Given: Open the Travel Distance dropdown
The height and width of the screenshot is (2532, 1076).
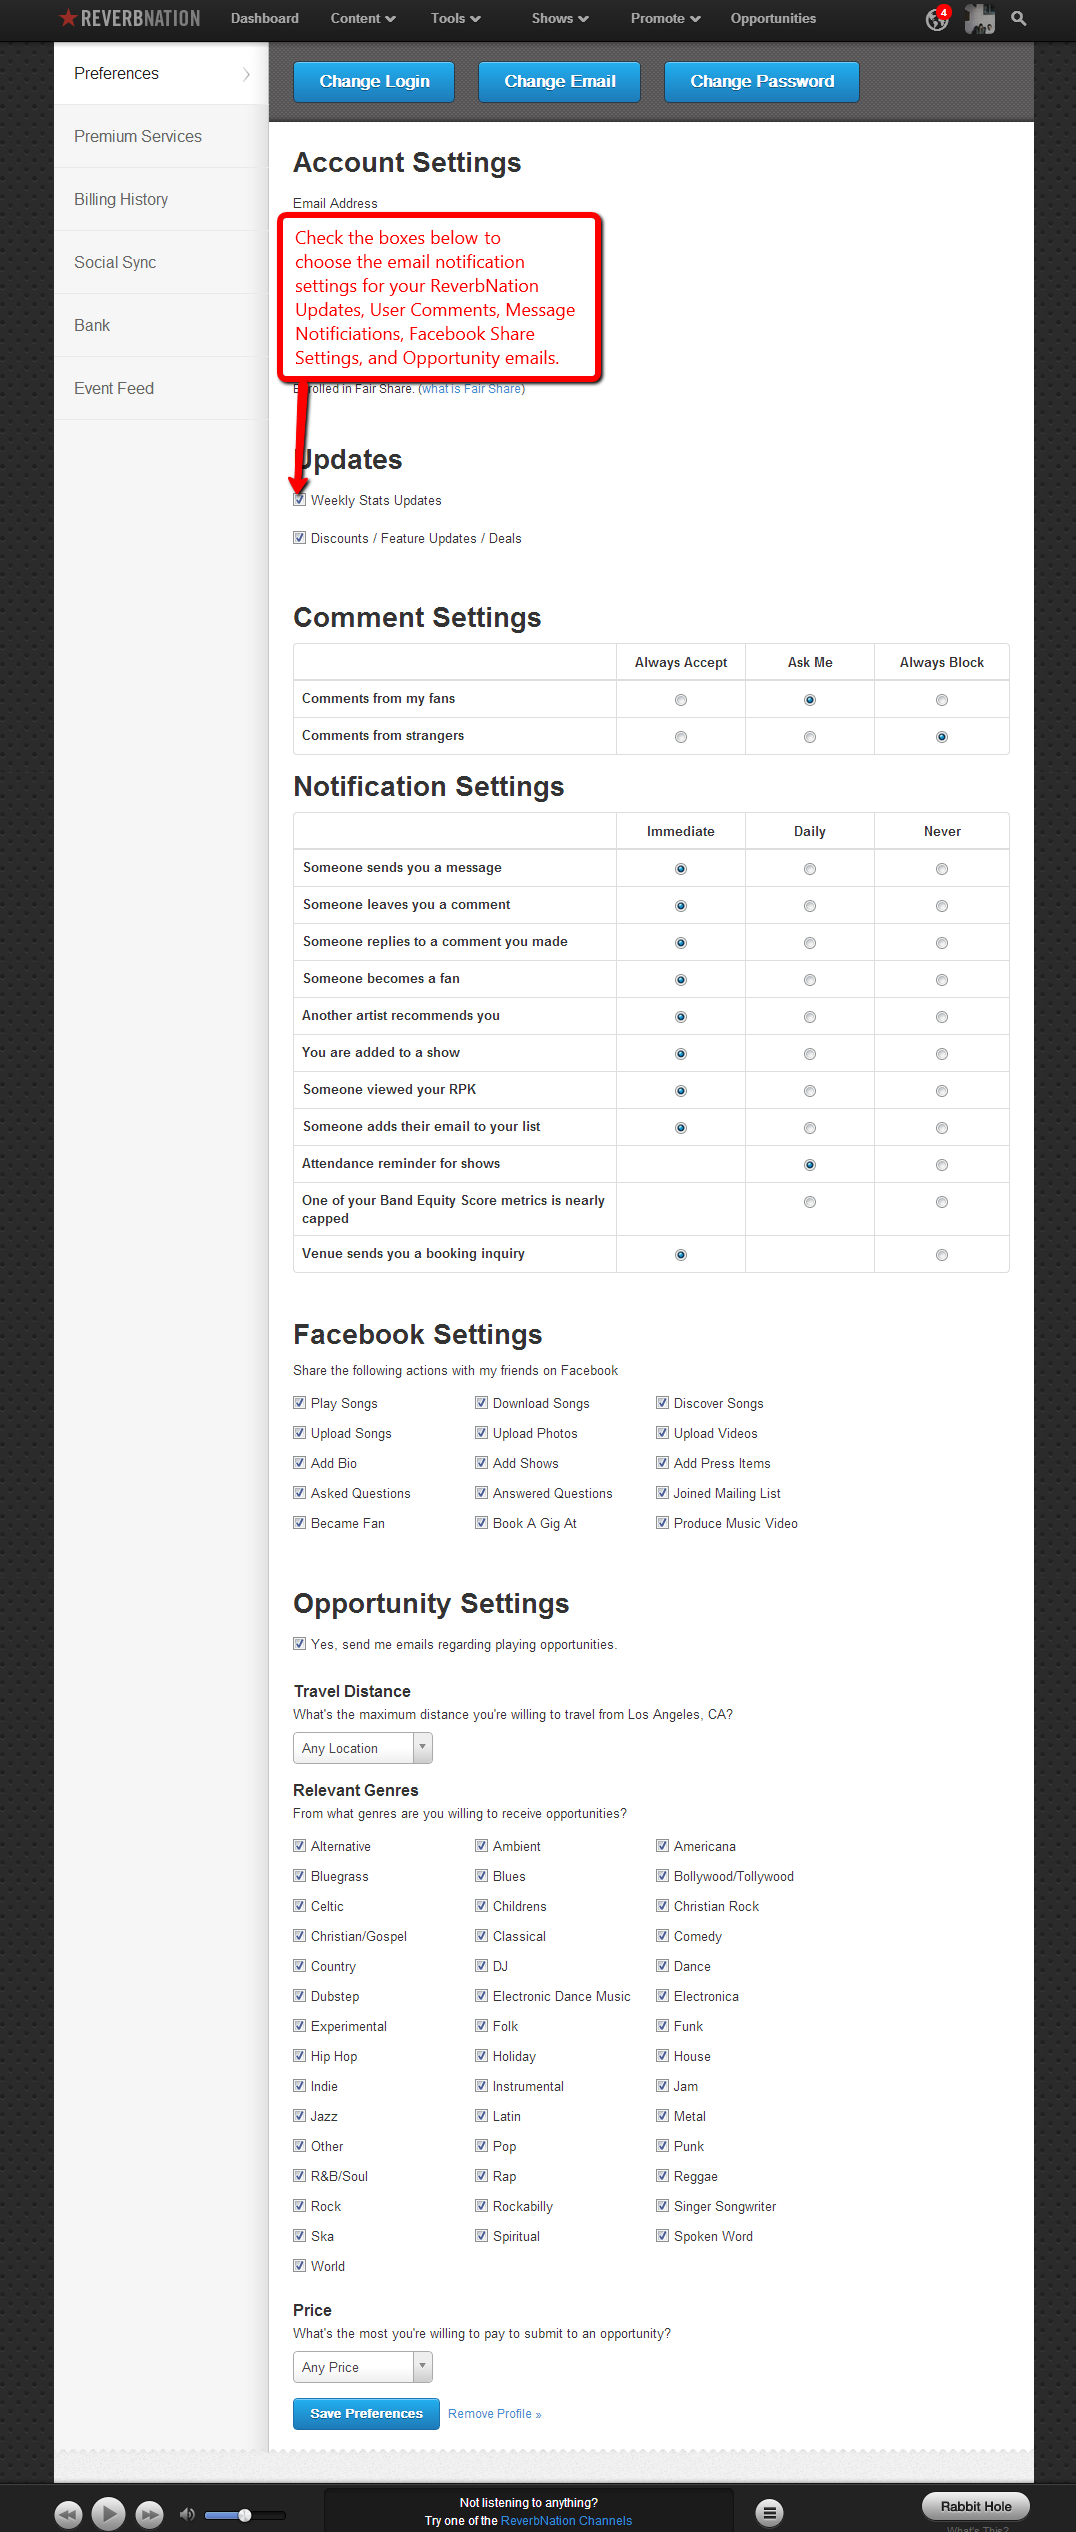Looking at the screenshot, I should [x=362, y=1748].
